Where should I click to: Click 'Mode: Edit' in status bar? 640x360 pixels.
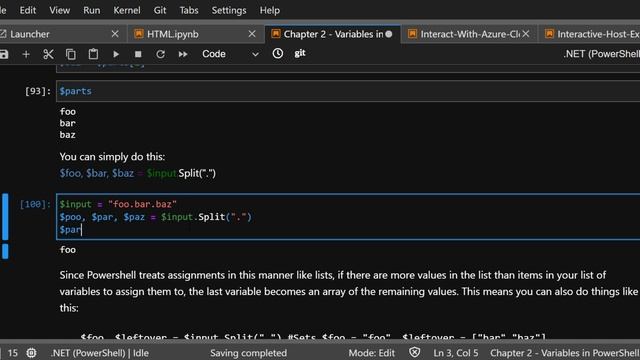pyautogui.click(x=371, y=353)
